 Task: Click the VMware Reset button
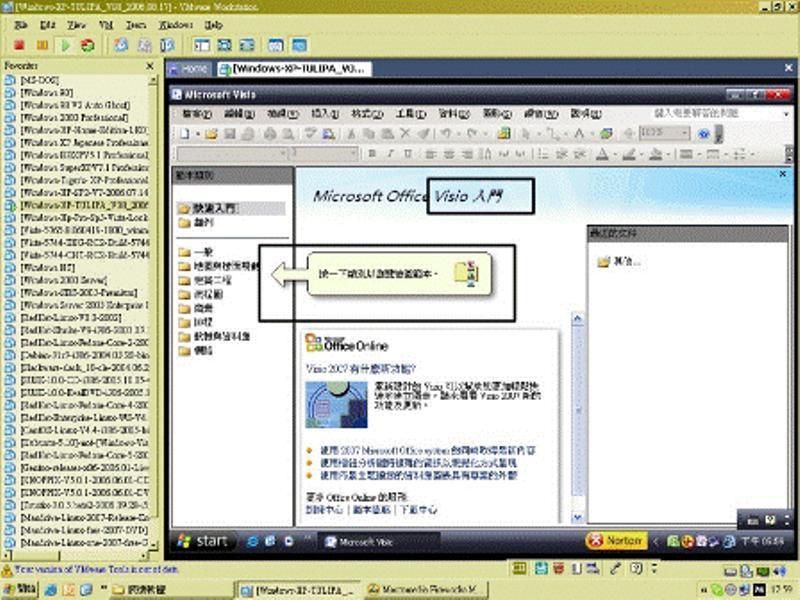click(88, 45)
